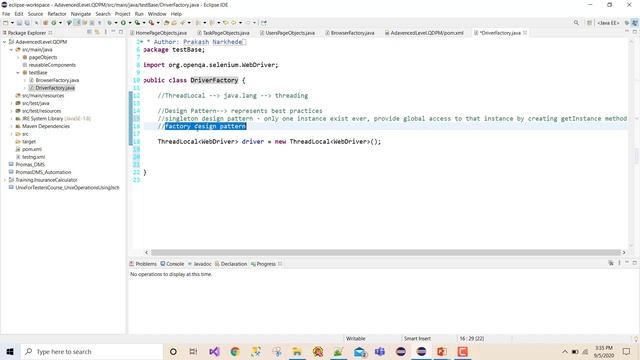640x360 pixels.
Task: Click the New file toolbar icon
Action: click(6, 23)
